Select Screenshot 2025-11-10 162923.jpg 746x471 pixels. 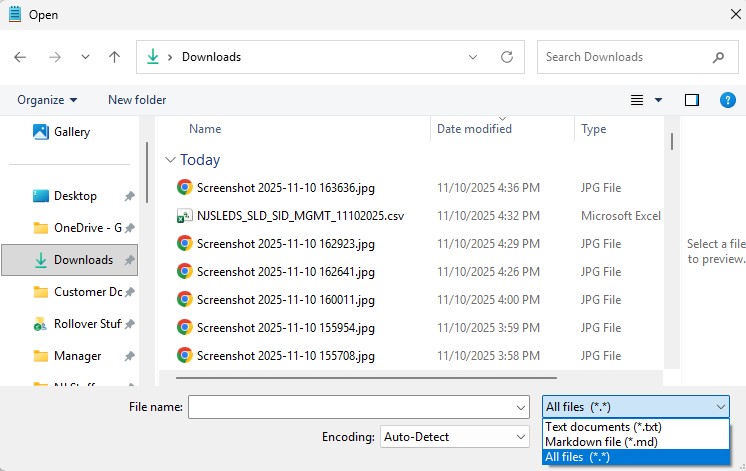point(285,244)
